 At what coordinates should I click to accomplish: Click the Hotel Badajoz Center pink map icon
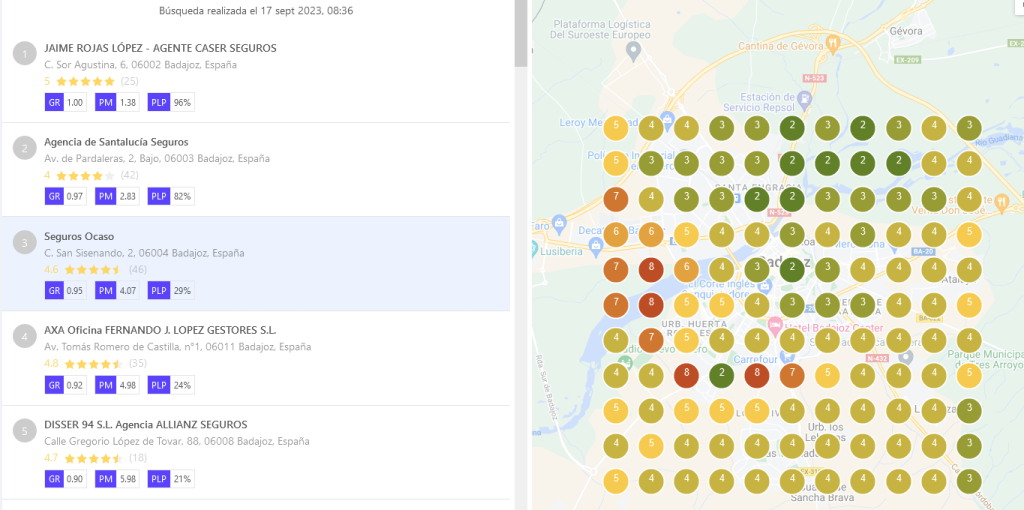(773, 325)
